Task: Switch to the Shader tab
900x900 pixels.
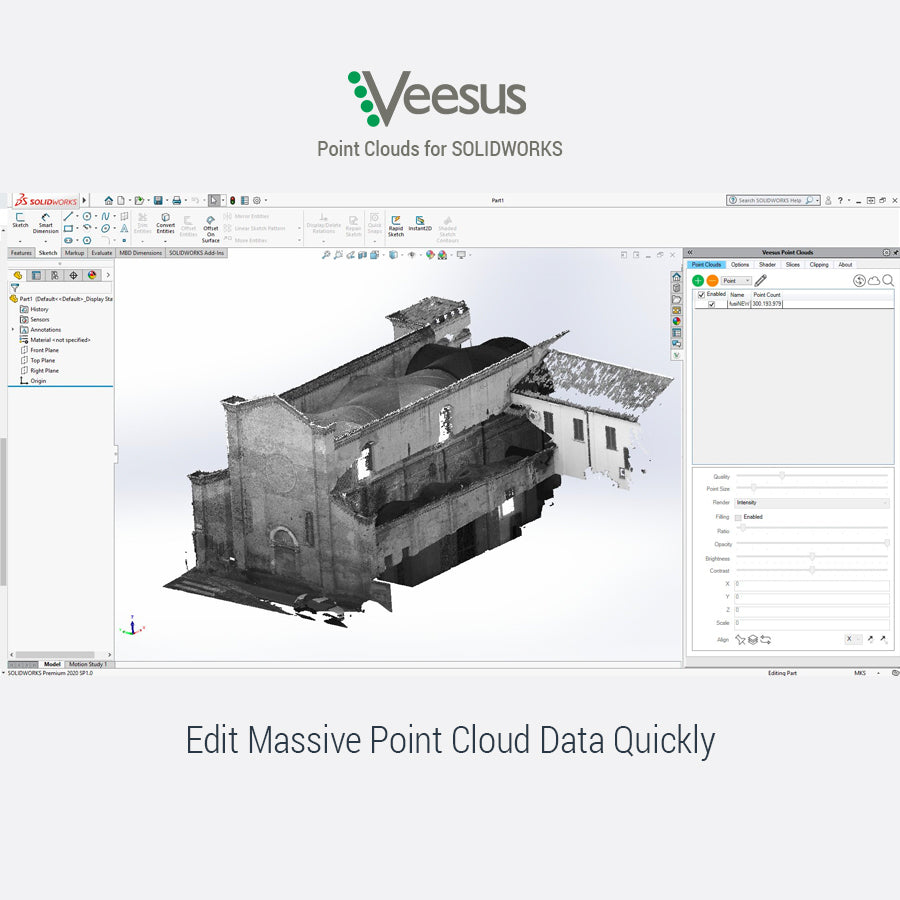Action: tap(767, 264)
